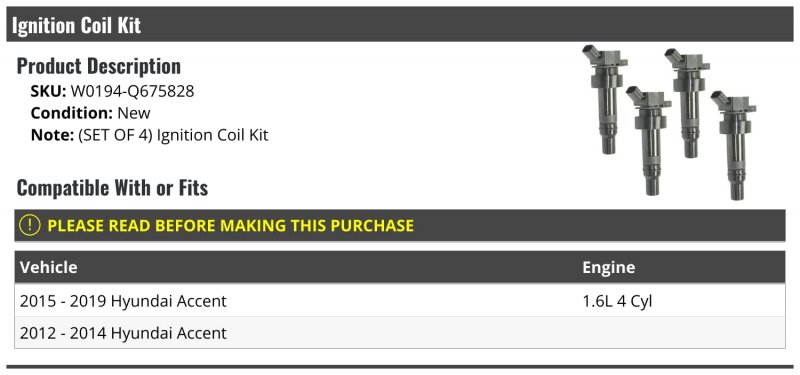Click the empty Engine cell for 2012 - 2014 Accent
This screenshot has width=800, height=375.
click(681, 333)
